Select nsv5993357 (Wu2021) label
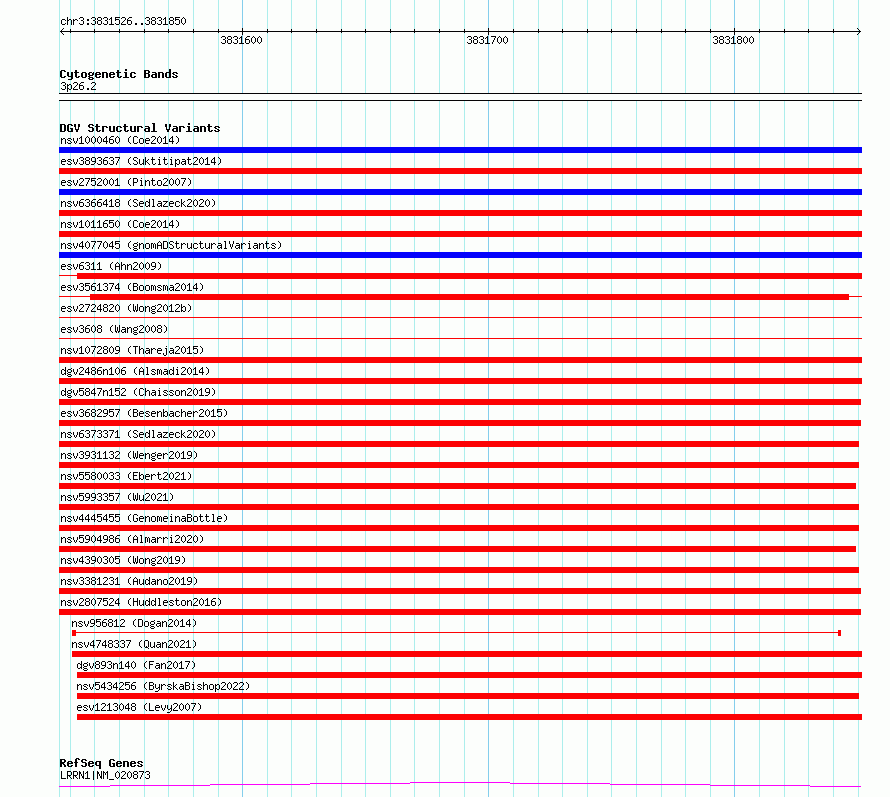 click(117, 497)
